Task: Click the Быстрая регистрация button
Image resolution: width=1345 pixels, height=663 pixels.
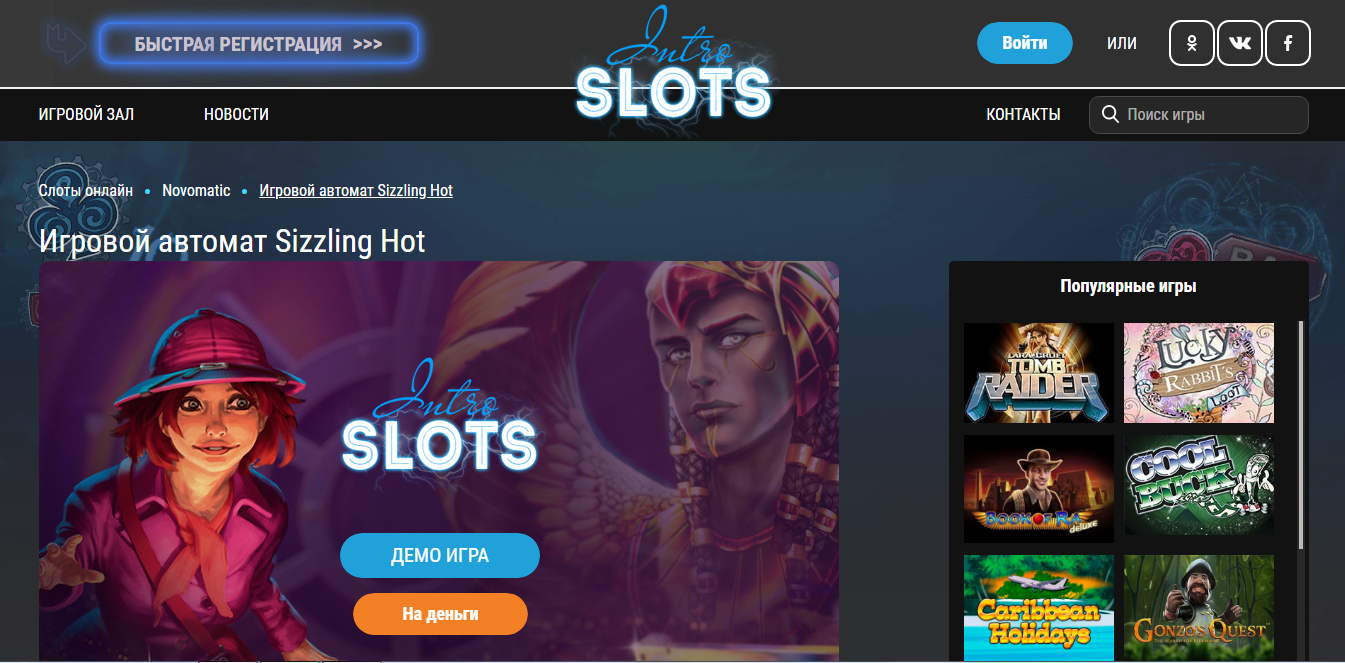Action: [x=258, y=44]
